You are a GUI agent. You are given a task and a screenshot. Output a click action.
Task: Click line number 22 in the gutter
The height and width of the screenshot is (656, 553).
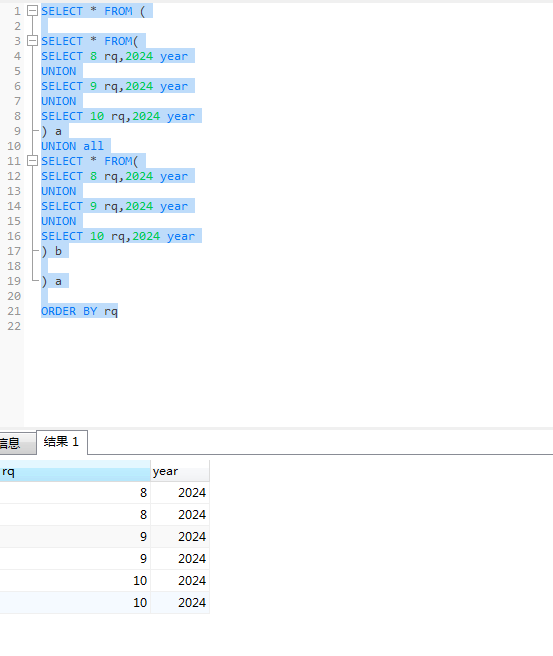14,326
